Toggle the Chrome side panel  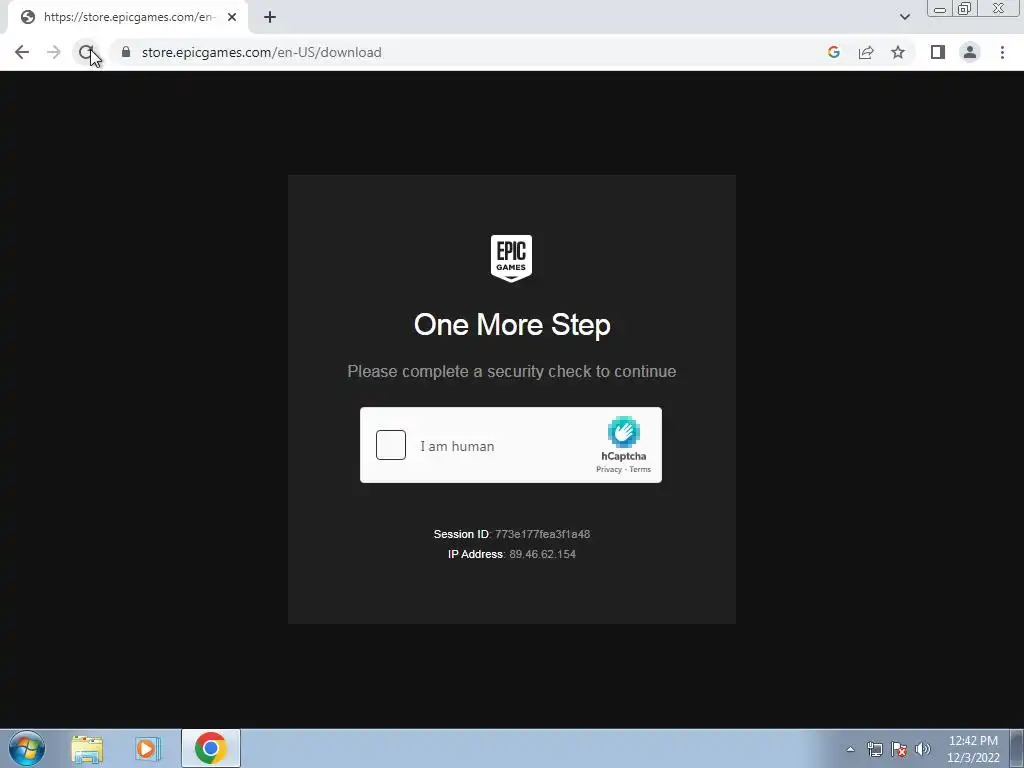pyautogui.click(x=938, y=52)
